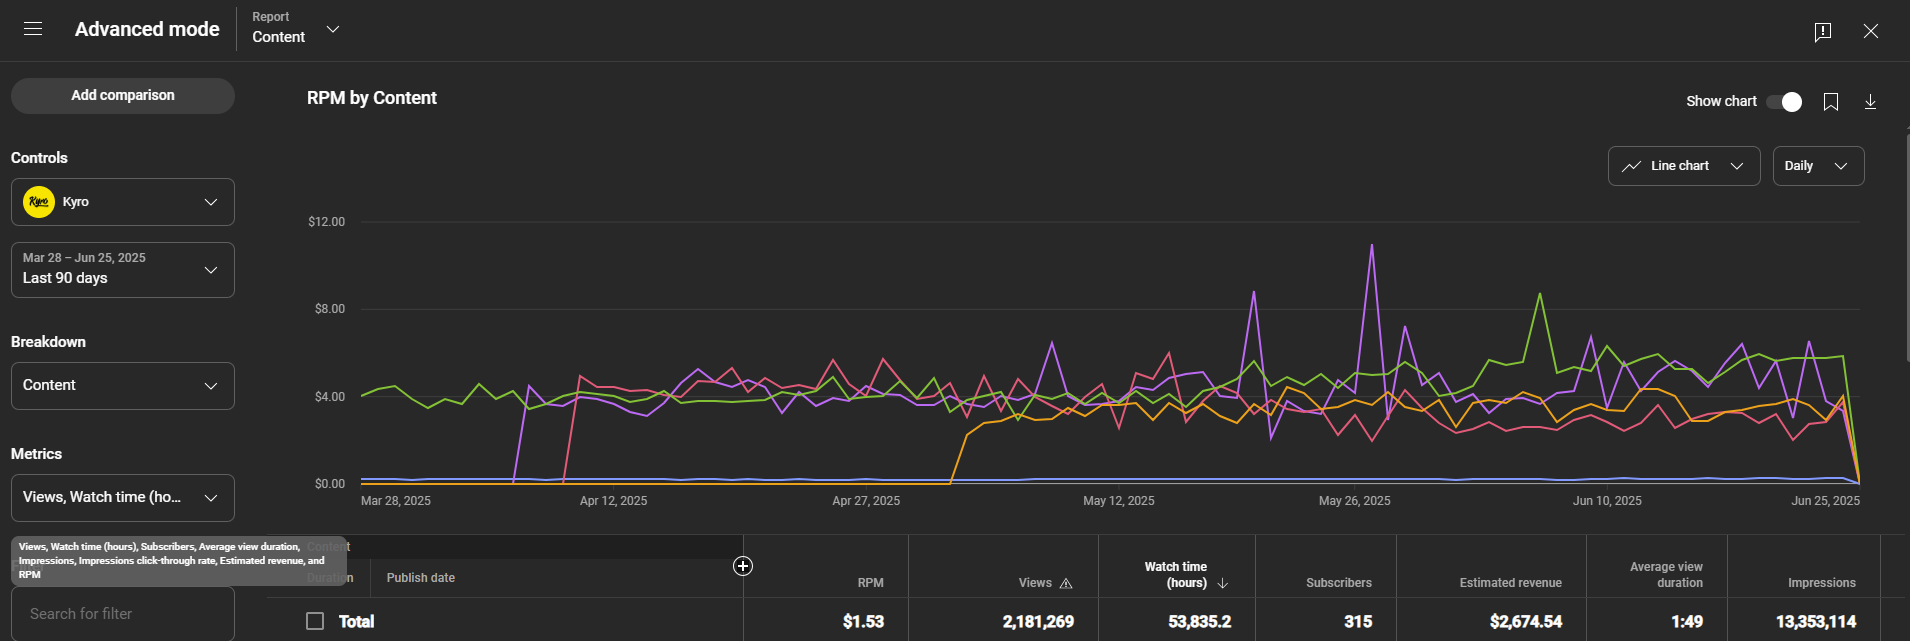Click the $12.00 y-axis label
The width and height of the screenshot is (1910, 641).
[326, 222]
